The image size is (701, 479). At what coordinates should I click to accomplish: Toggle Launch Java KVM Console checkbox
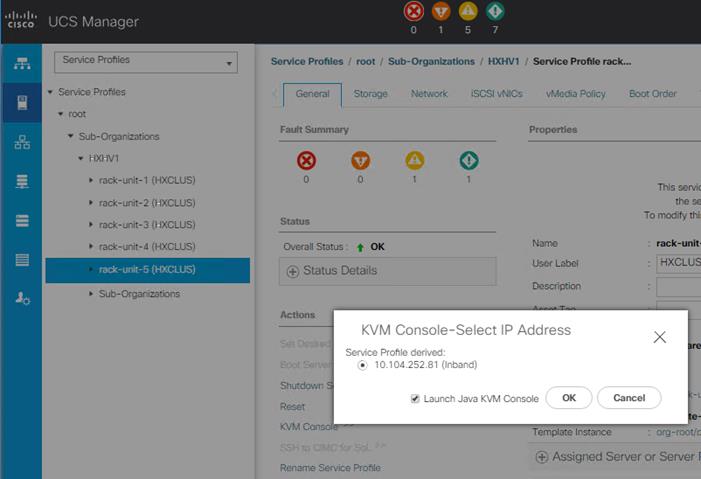click(415, 398)
